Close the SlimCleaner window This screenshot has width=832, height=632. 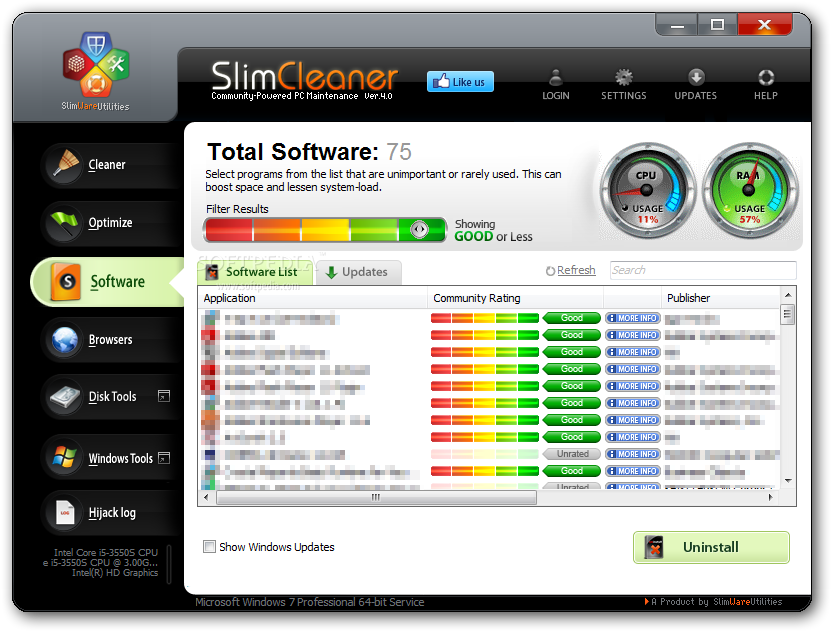(765, 25)
